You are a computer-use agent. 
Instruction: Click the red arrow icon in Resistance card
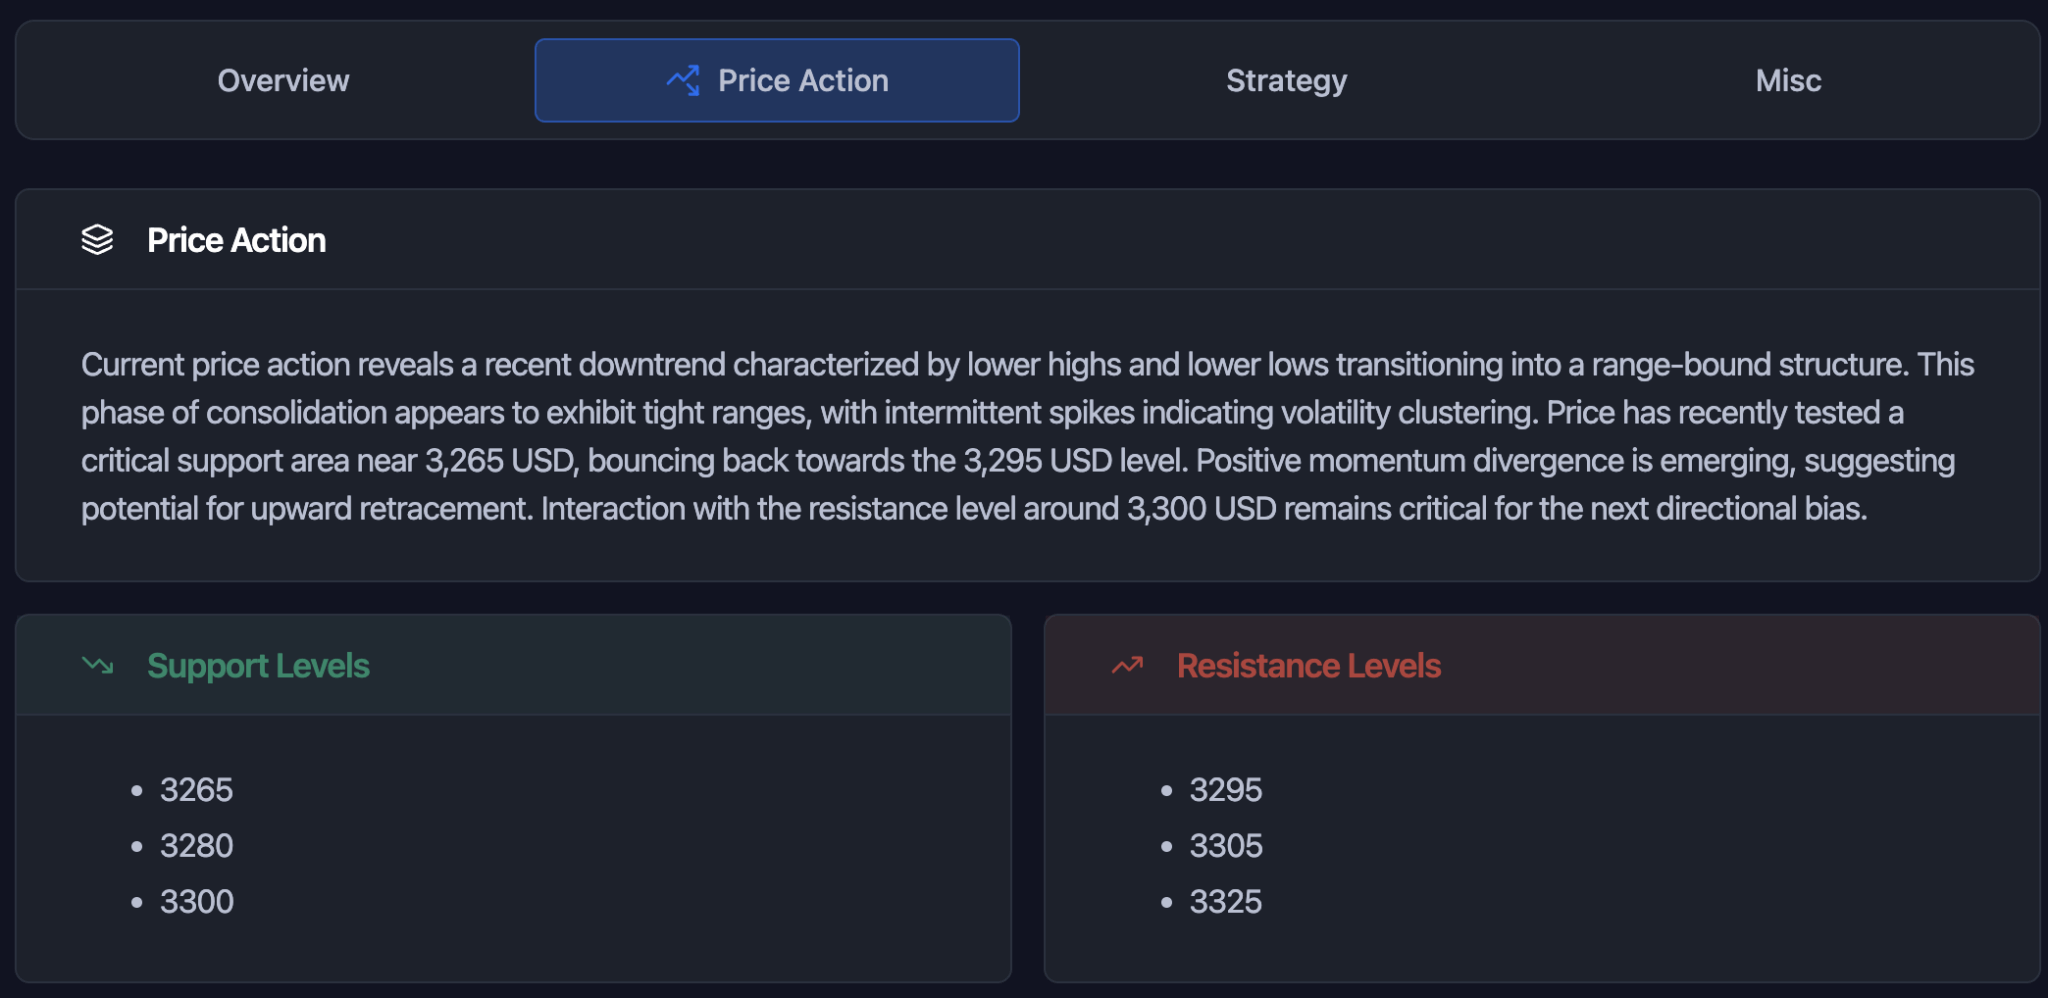pos(1125,664)
